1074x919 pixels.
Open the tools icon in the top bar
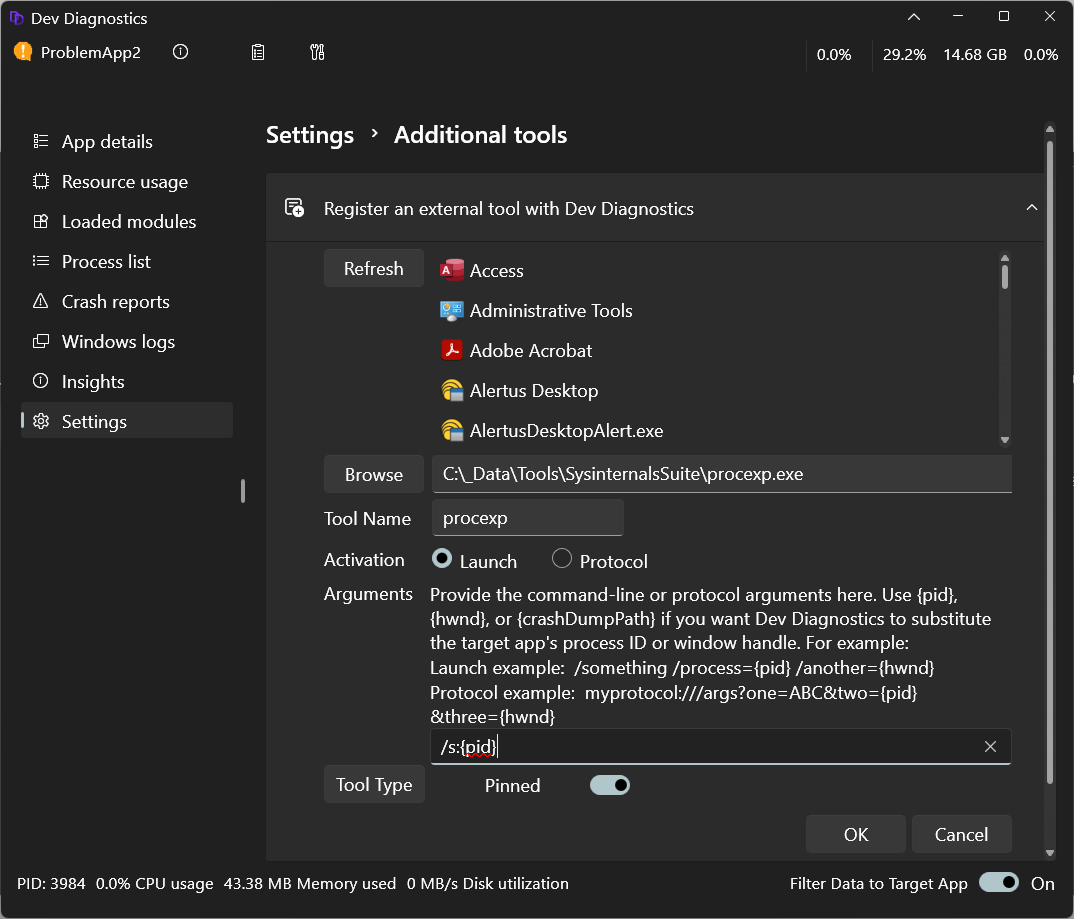click(x=316, y=52)
